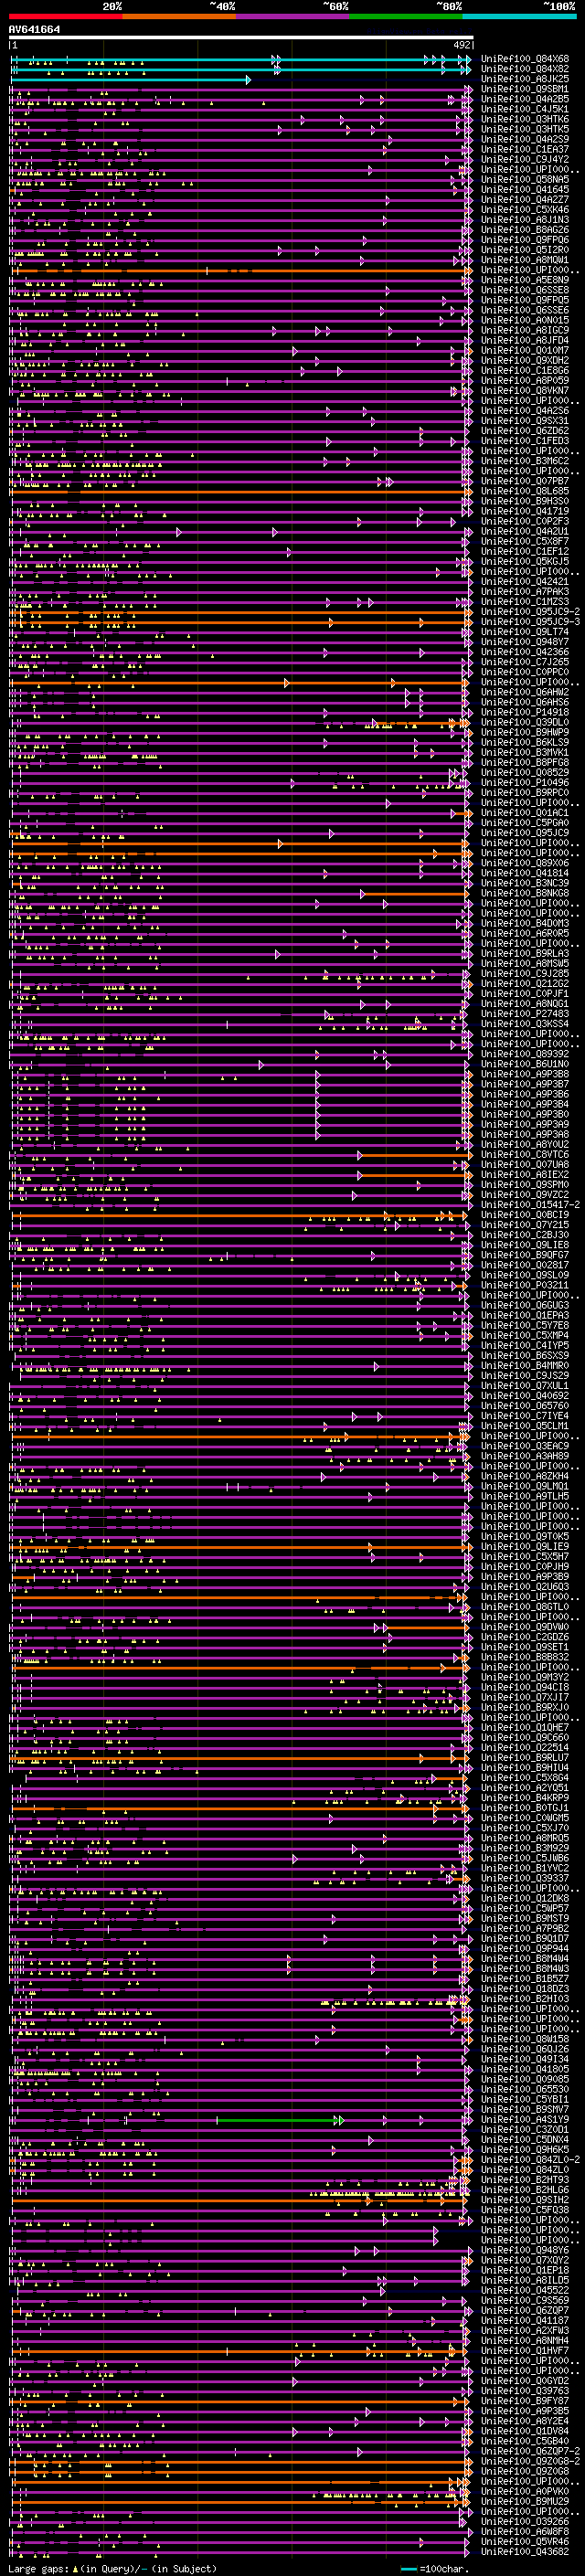Select the UniRef100_Q42421 label
The image size is (585, 2576).
(525, 582)
